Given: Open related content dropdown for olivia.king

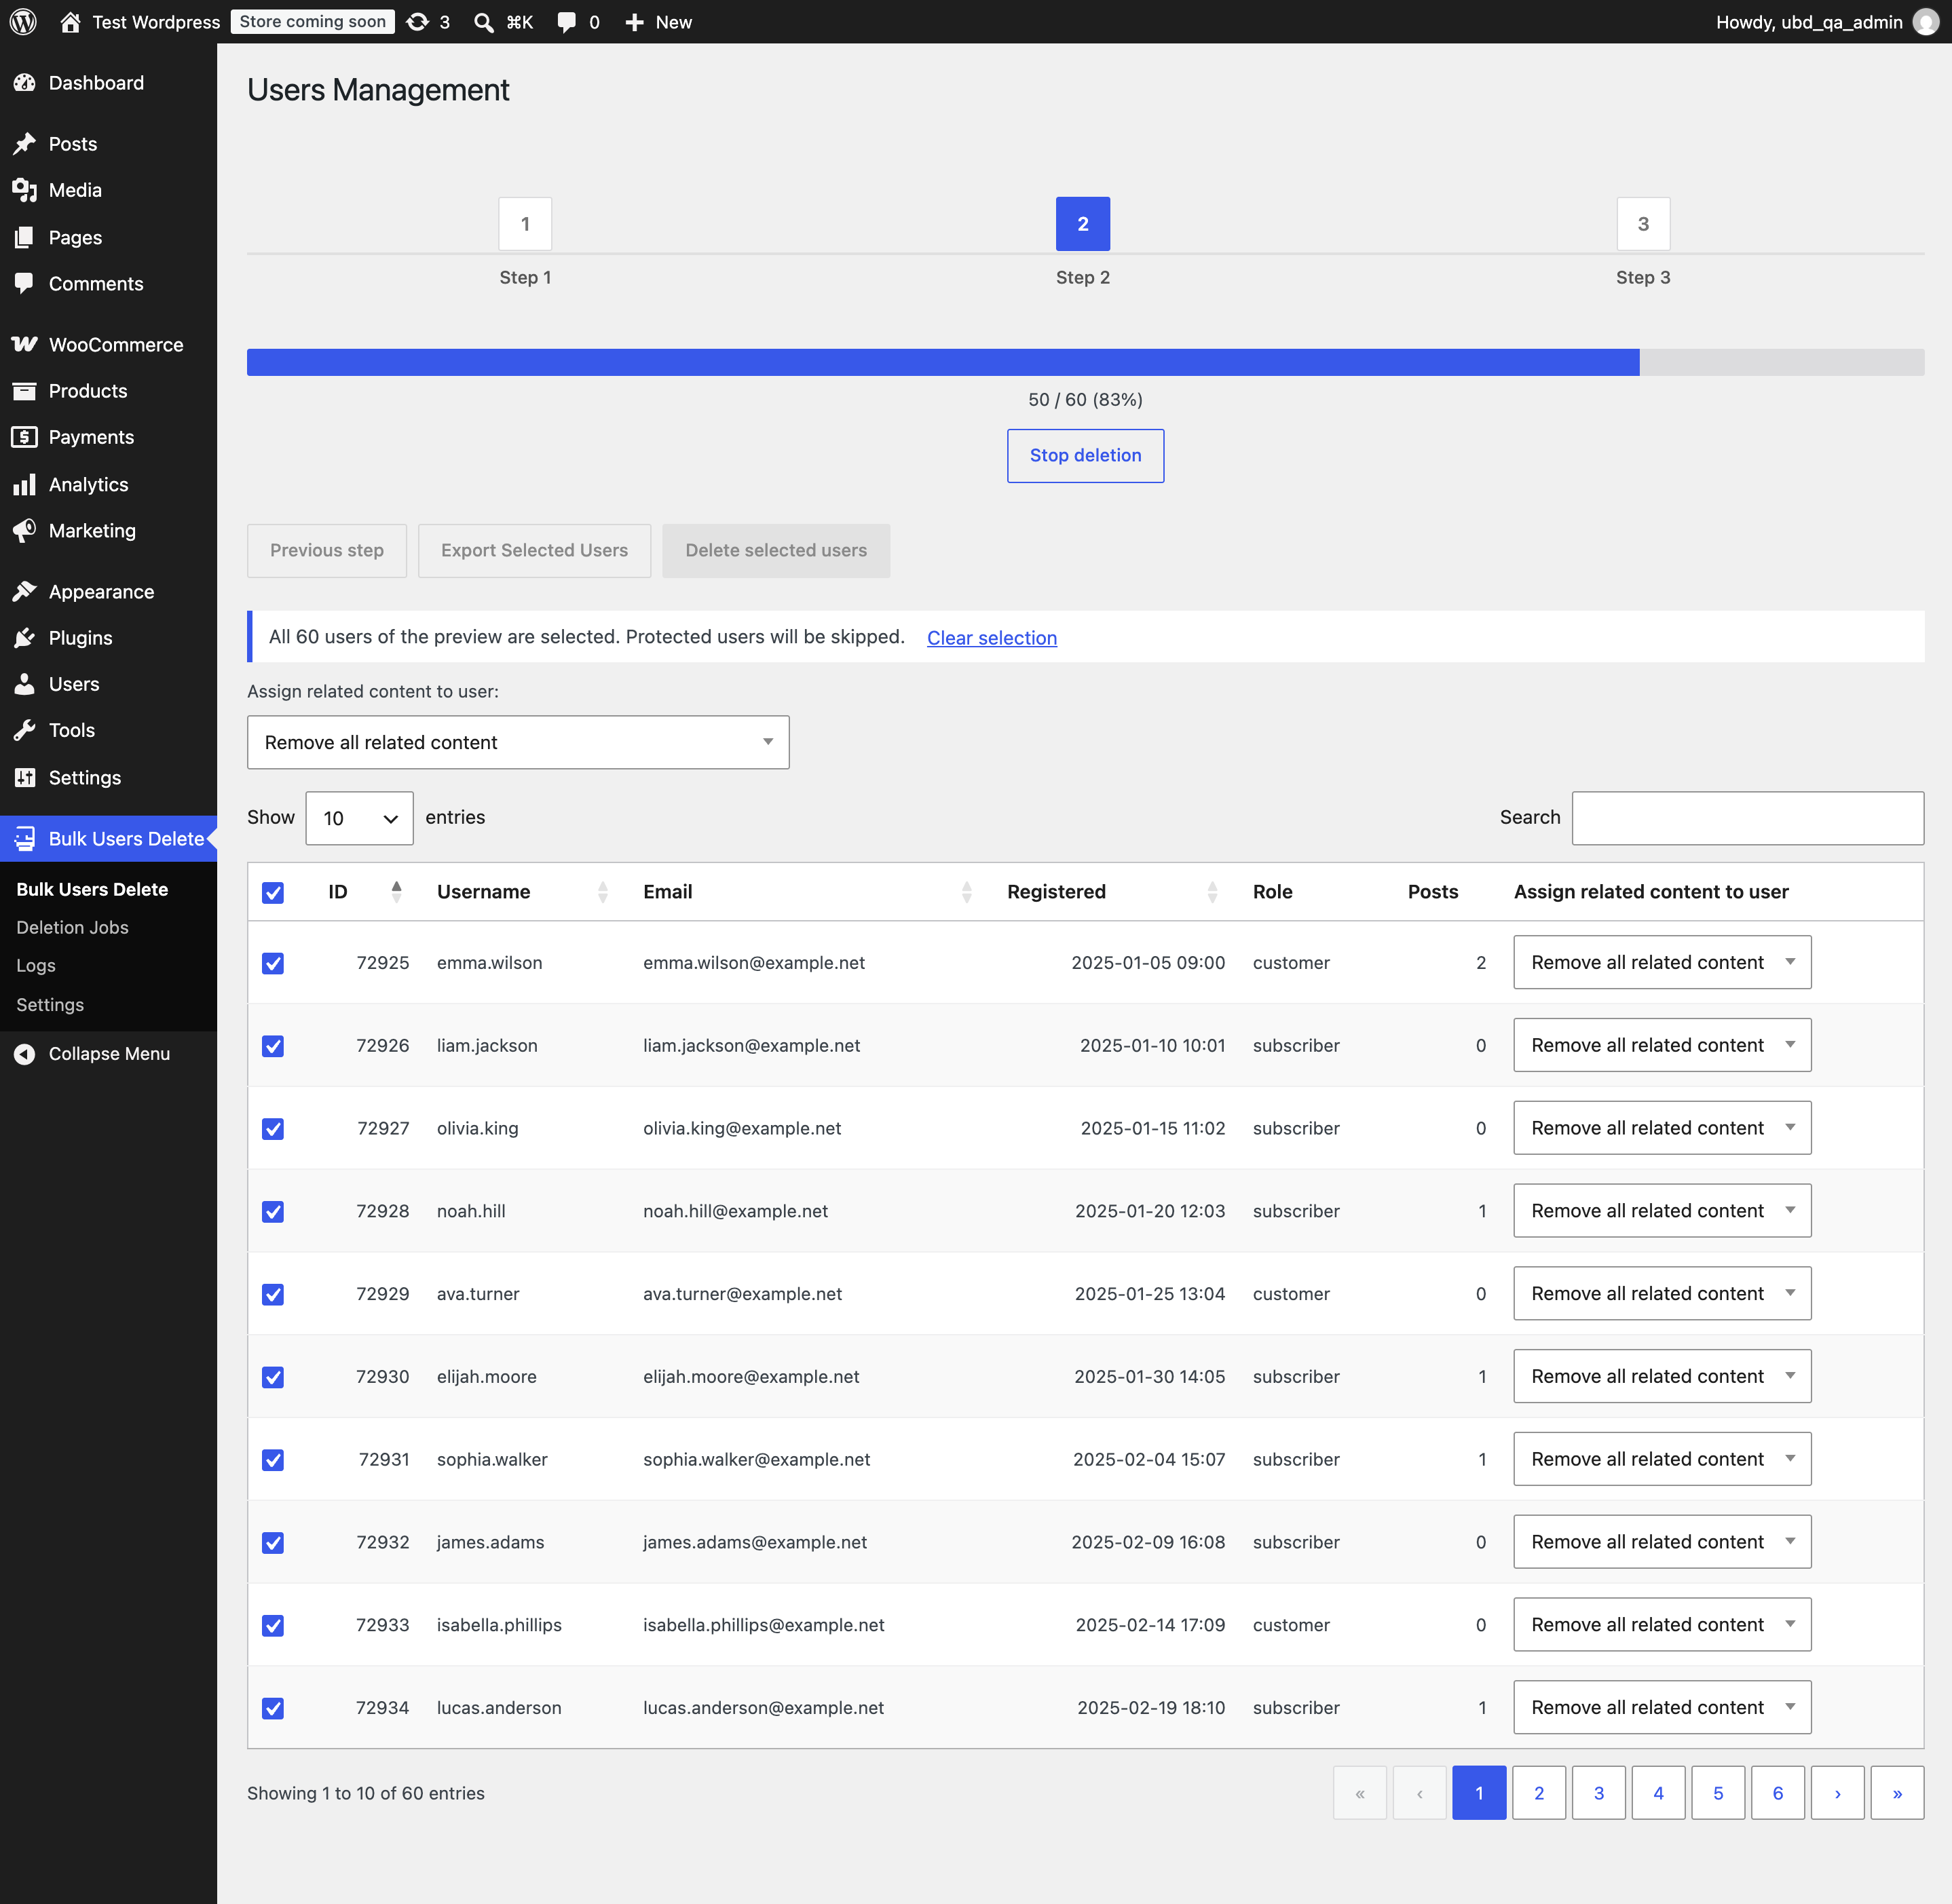Looking at the screenshot, I should point(1662,1128).
